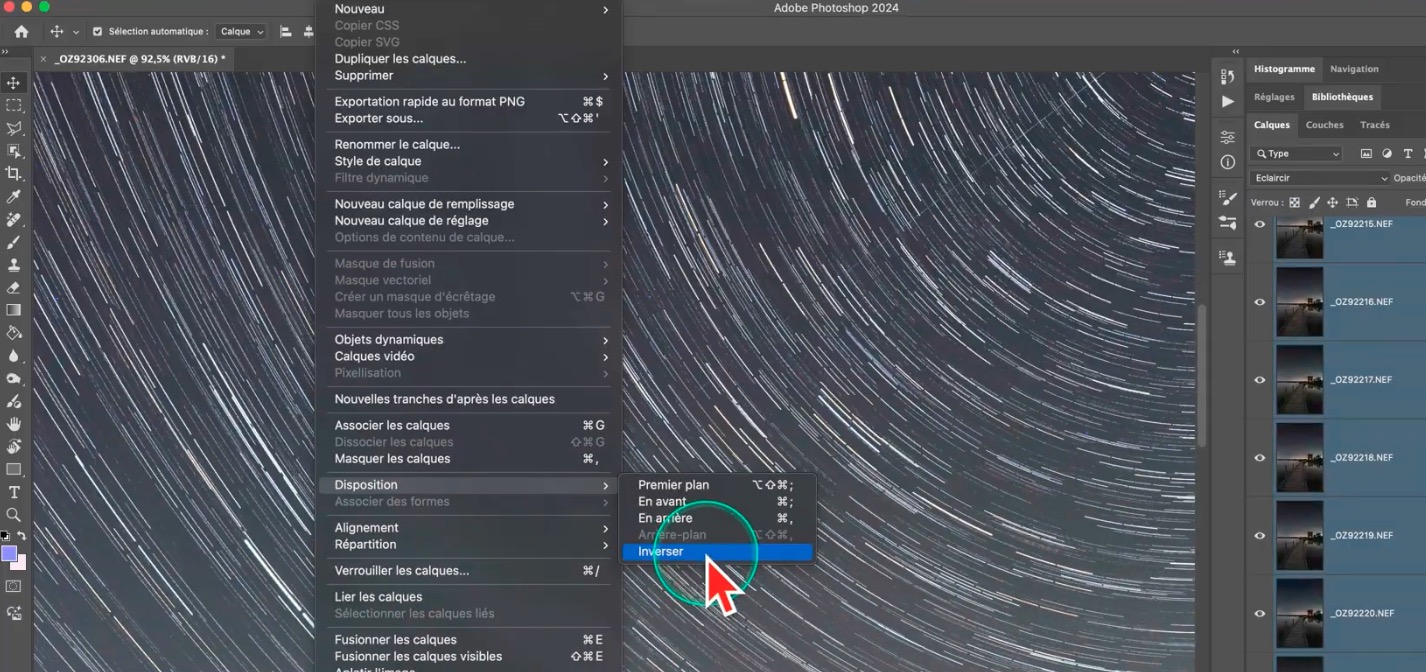
Task: Open the Eclaircir blend mode dropdown
Action: coord(1319,178)
